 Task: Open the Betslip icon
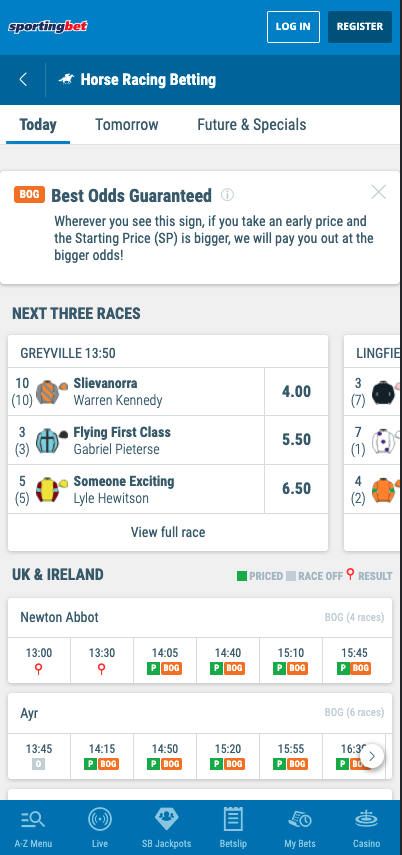[x=233, y=819]
